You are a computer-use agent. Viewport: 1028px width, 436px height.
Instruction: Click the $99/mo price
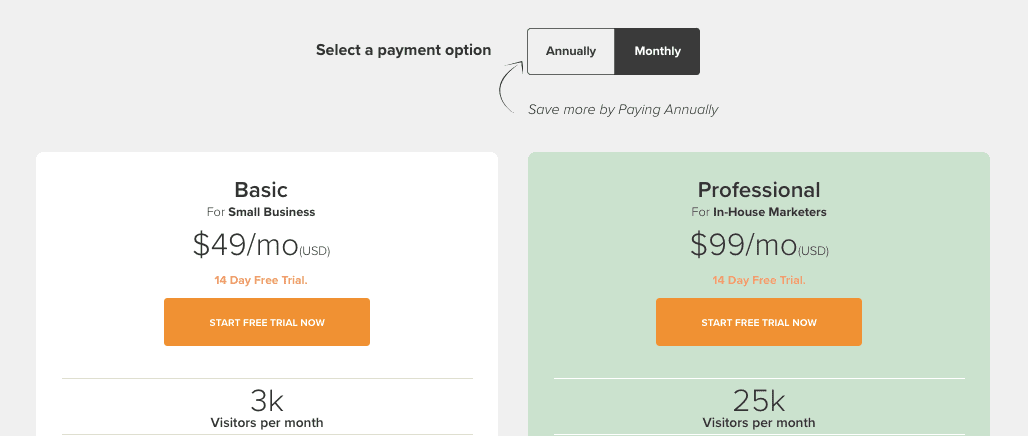[743, 244]
